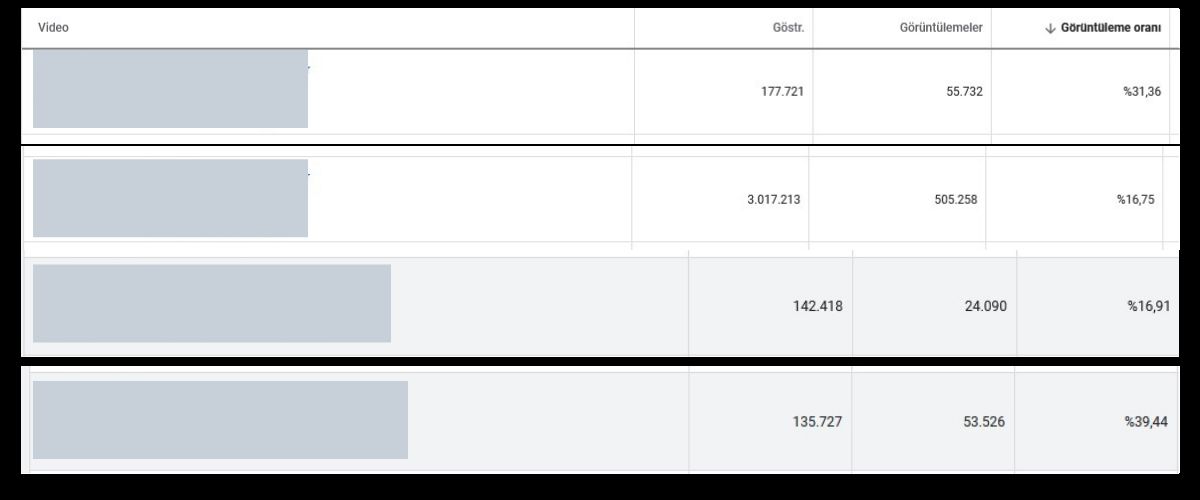
Task: Select the 3.017.213 impressions cell
Action: point(773,199)
